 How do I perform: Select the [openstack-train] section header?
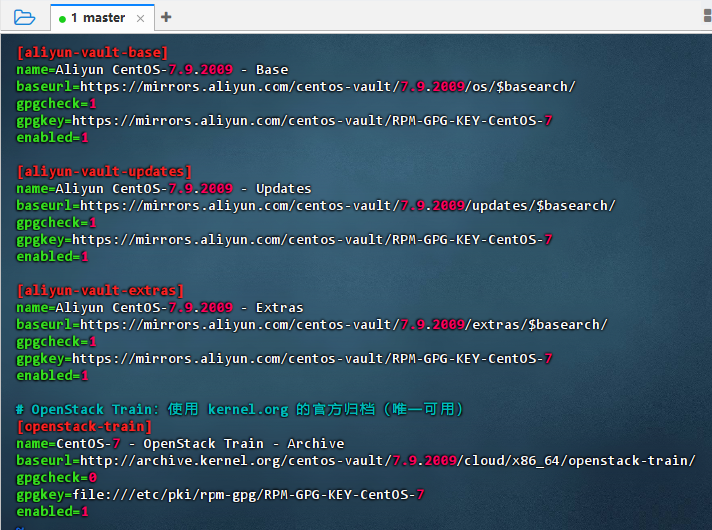[84, 426]
